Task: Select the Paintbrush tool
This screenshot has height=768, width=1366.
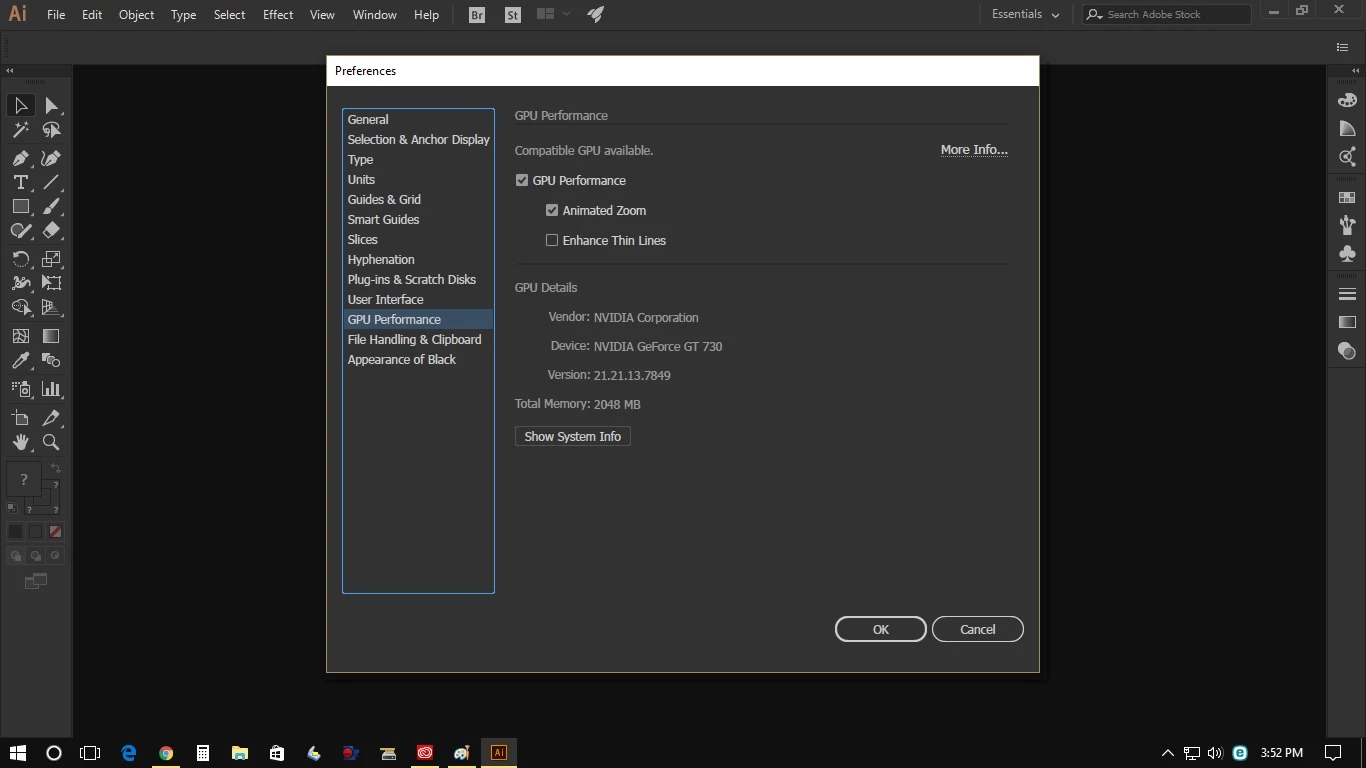Action: click(x=51, y=206)
